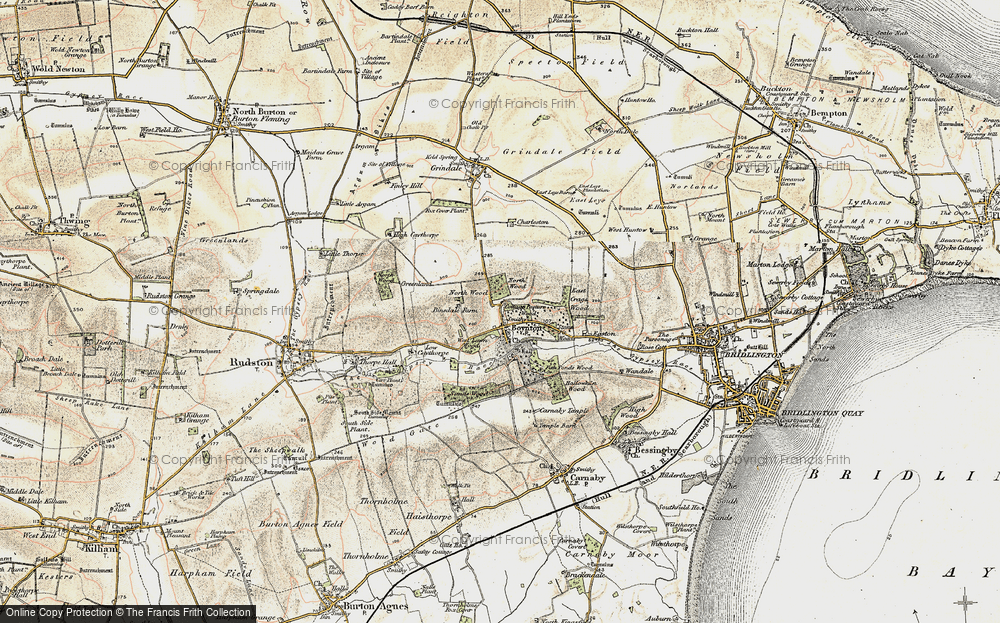Select the Dyke Cottages label
The image size is (1000, 623).
(959, 248)
